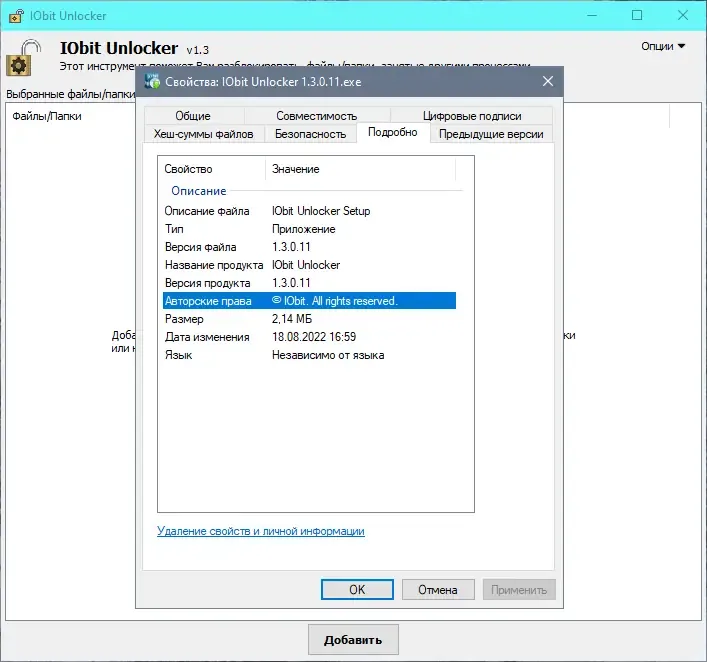Close the IObit Unlocker main window

tap(683, 15)
